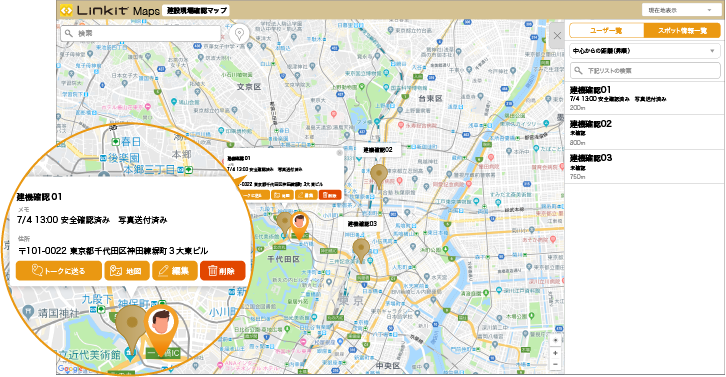Screen dimensions: 726x377
Task: Click the 200m distance text
Action: (x=577, y=107)
